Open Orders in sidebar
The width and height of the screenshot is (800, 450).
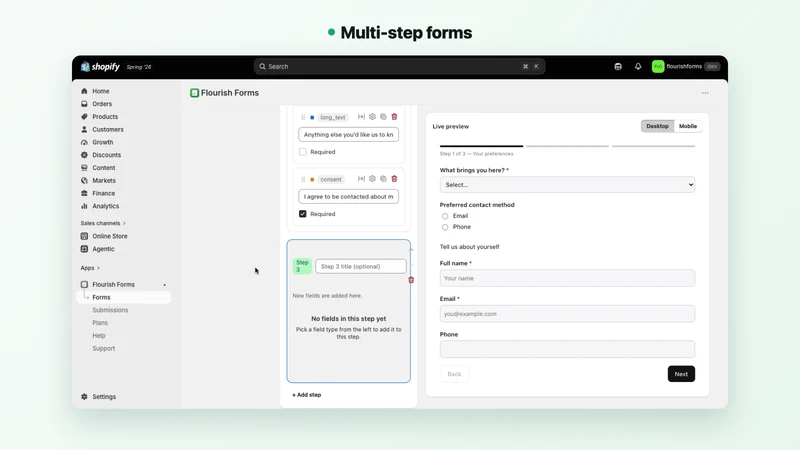click(x=102, y=104)
